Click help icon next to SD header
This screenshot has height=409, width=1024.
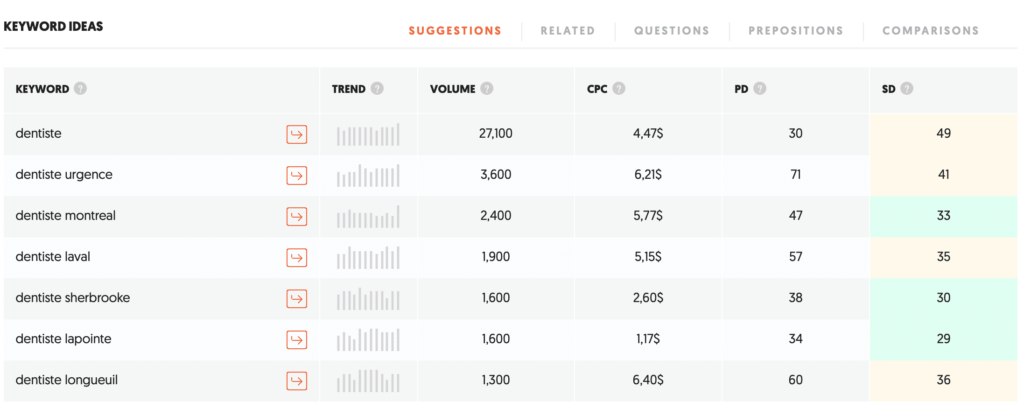click(x=907, y=89)
